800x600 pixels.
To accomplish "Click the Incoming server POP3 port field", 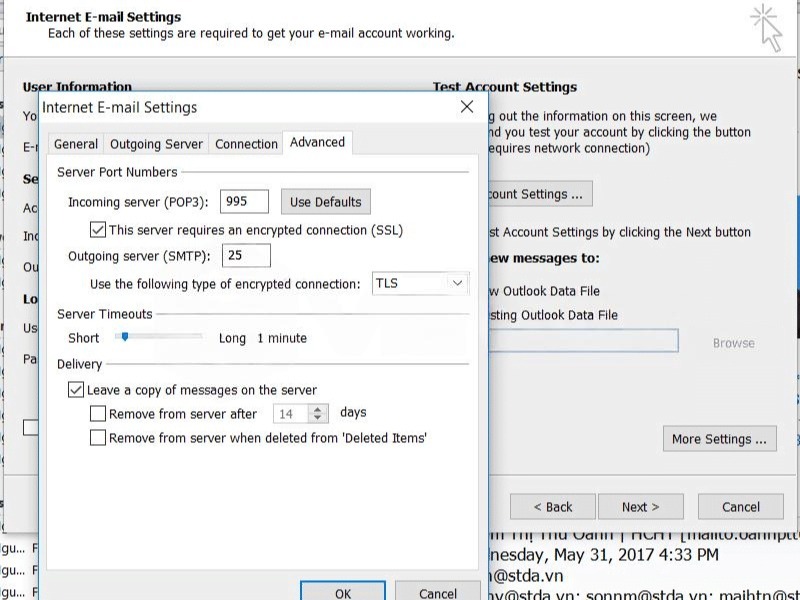I will [x=244, y=201].
